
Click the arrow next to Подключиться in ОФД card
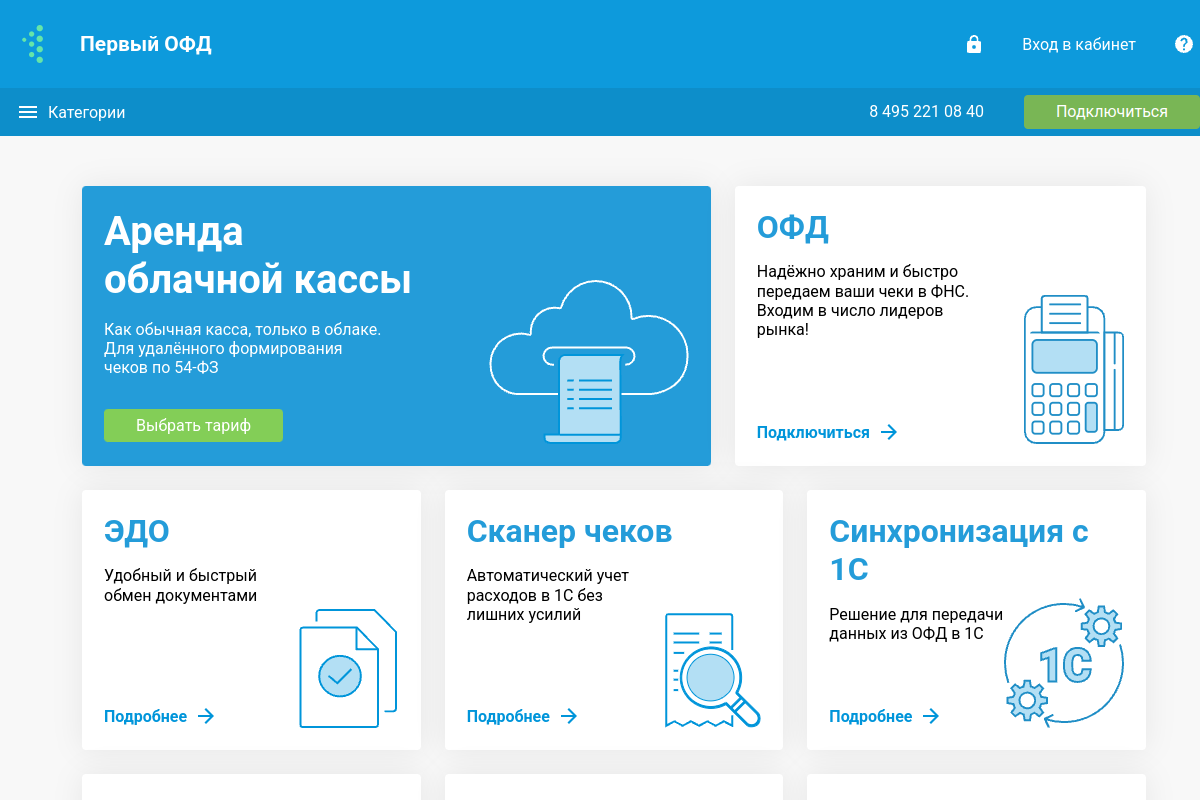(x=888, y=432)
